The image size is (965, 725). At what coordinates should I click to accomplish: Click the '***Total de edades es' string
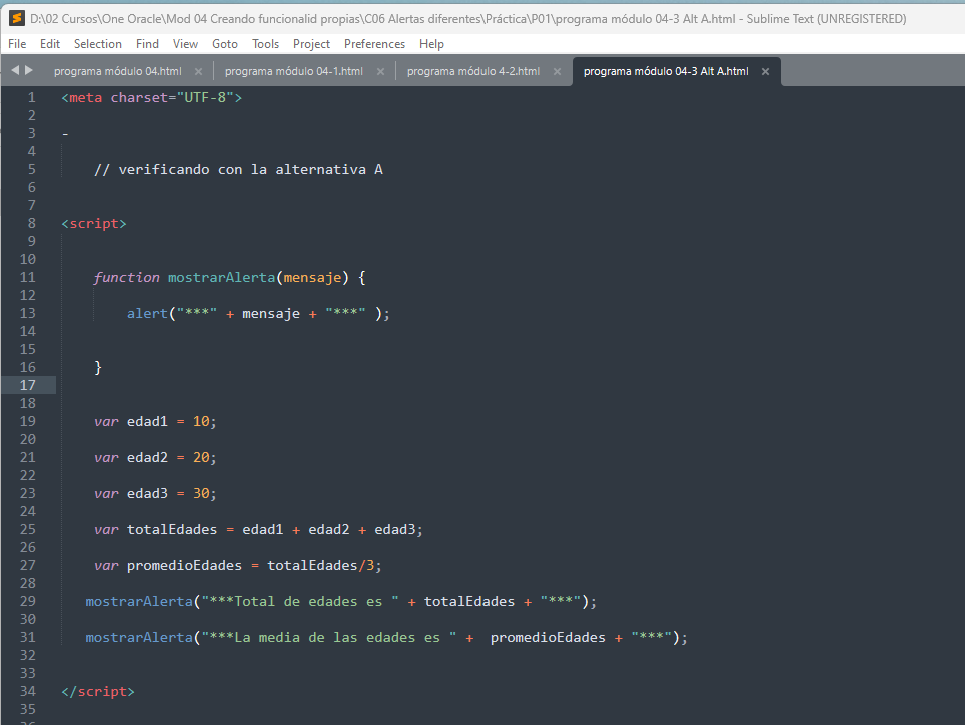300,601
